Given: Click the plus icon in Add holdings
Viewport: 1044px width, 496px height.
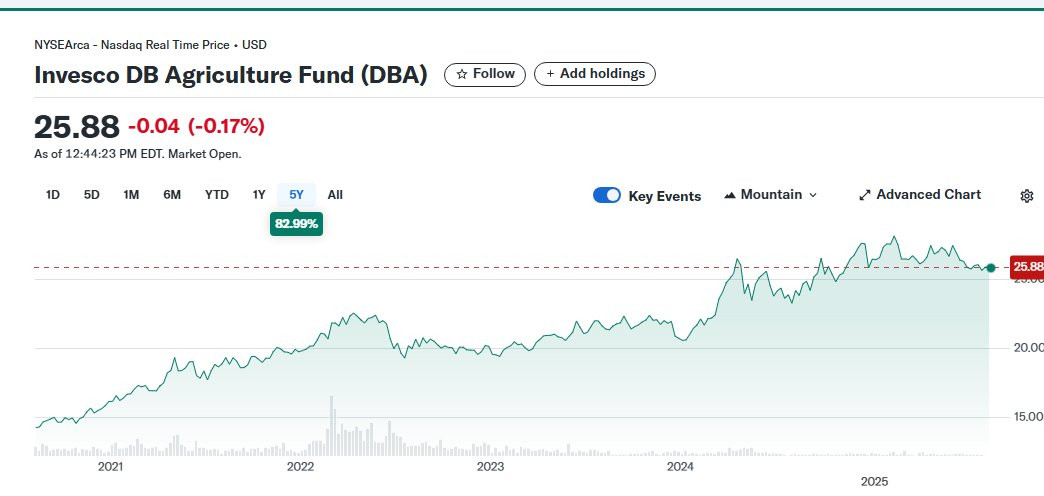Looking at the screenshot, I should coord(550,74).
